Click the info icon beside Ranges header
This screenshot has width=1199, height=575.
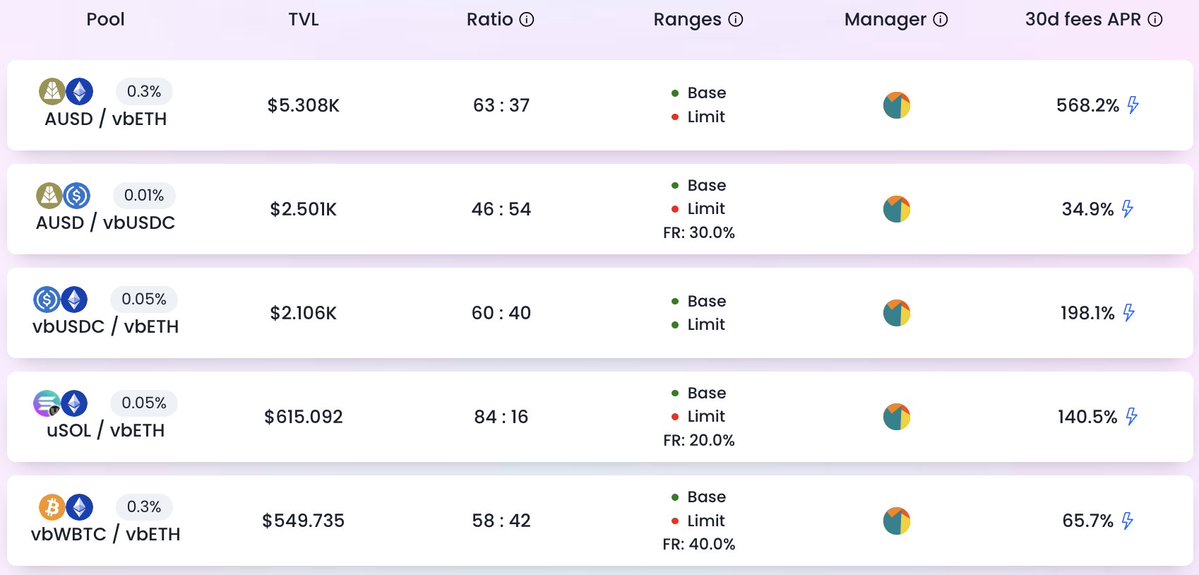tap(736, 20)
